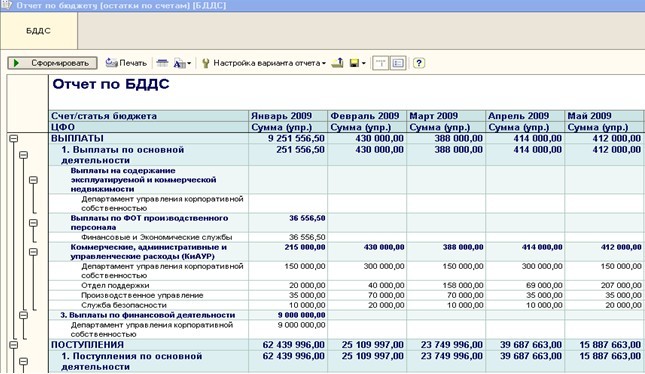Viewport: 645px width, 374px height.
Task: Click the printer icon beside Печать
Action: point(111,63)
